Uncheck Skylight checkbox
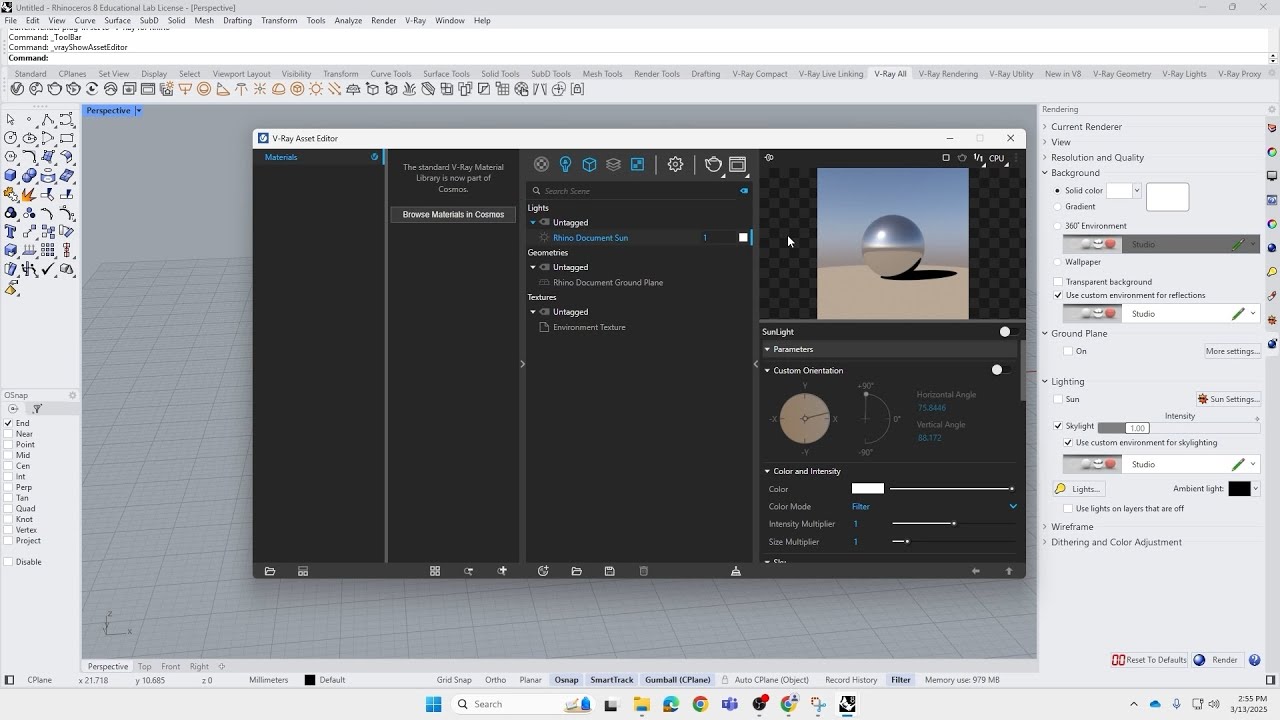1280x720 pixels. coord(1058,426)
